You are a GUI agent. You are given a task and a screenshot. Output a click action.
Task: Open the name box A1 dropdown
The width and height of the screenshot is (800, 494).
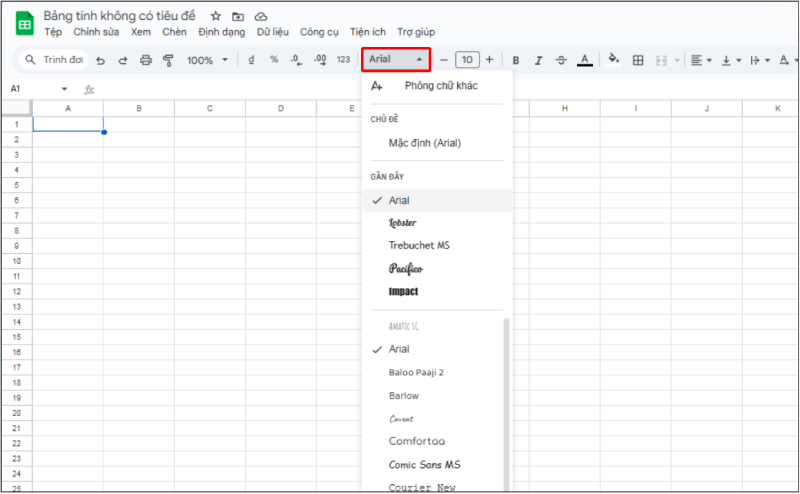(64, 89)
